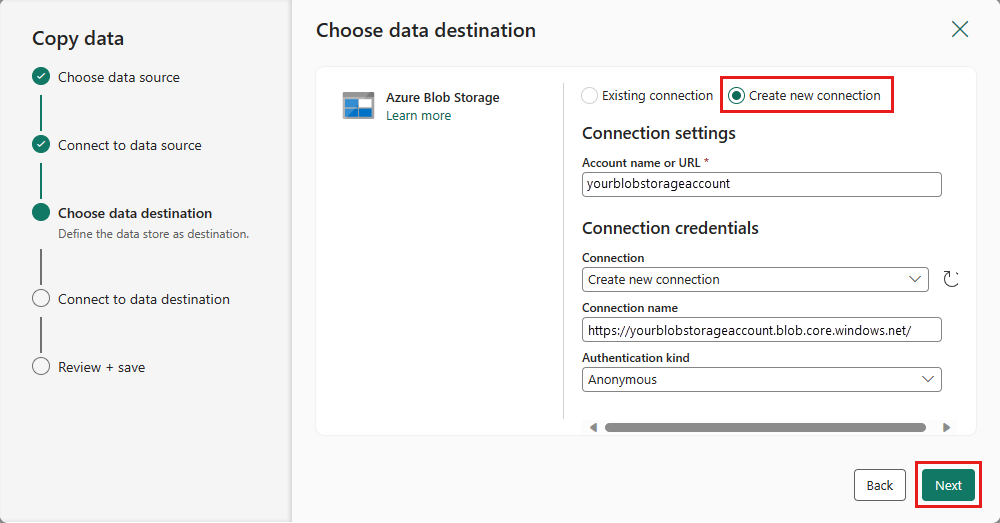Select the Existing connection radio button

coord(589,96)
